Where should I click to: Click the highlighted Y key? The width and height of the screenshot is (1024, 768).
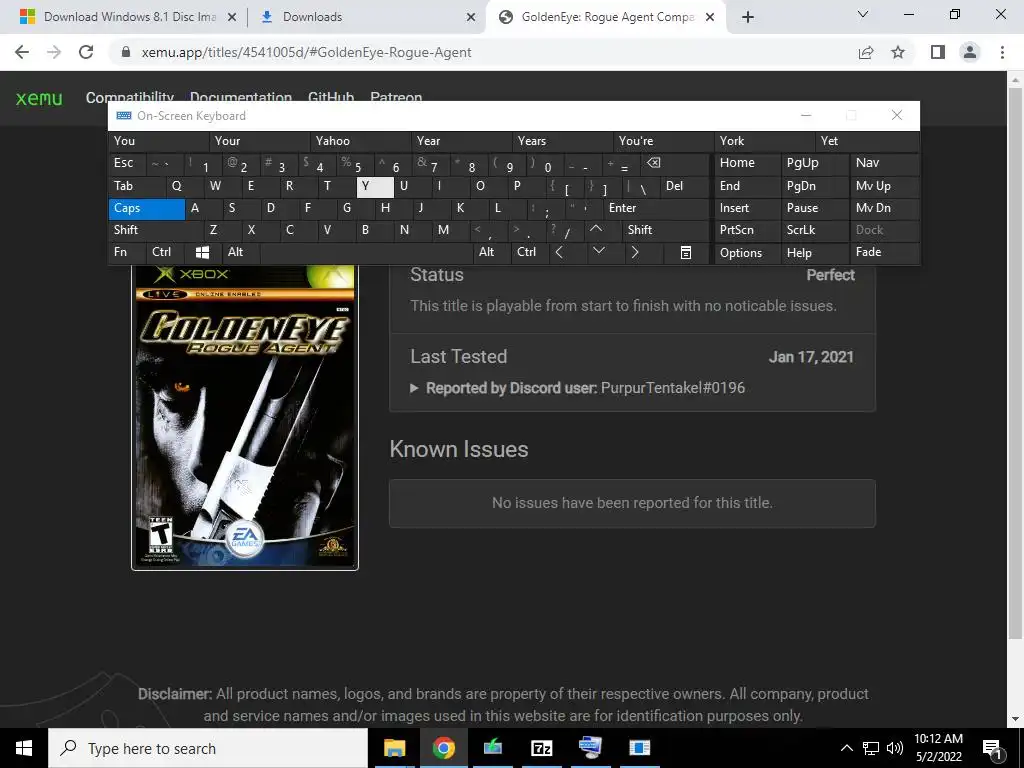point(375,187)
